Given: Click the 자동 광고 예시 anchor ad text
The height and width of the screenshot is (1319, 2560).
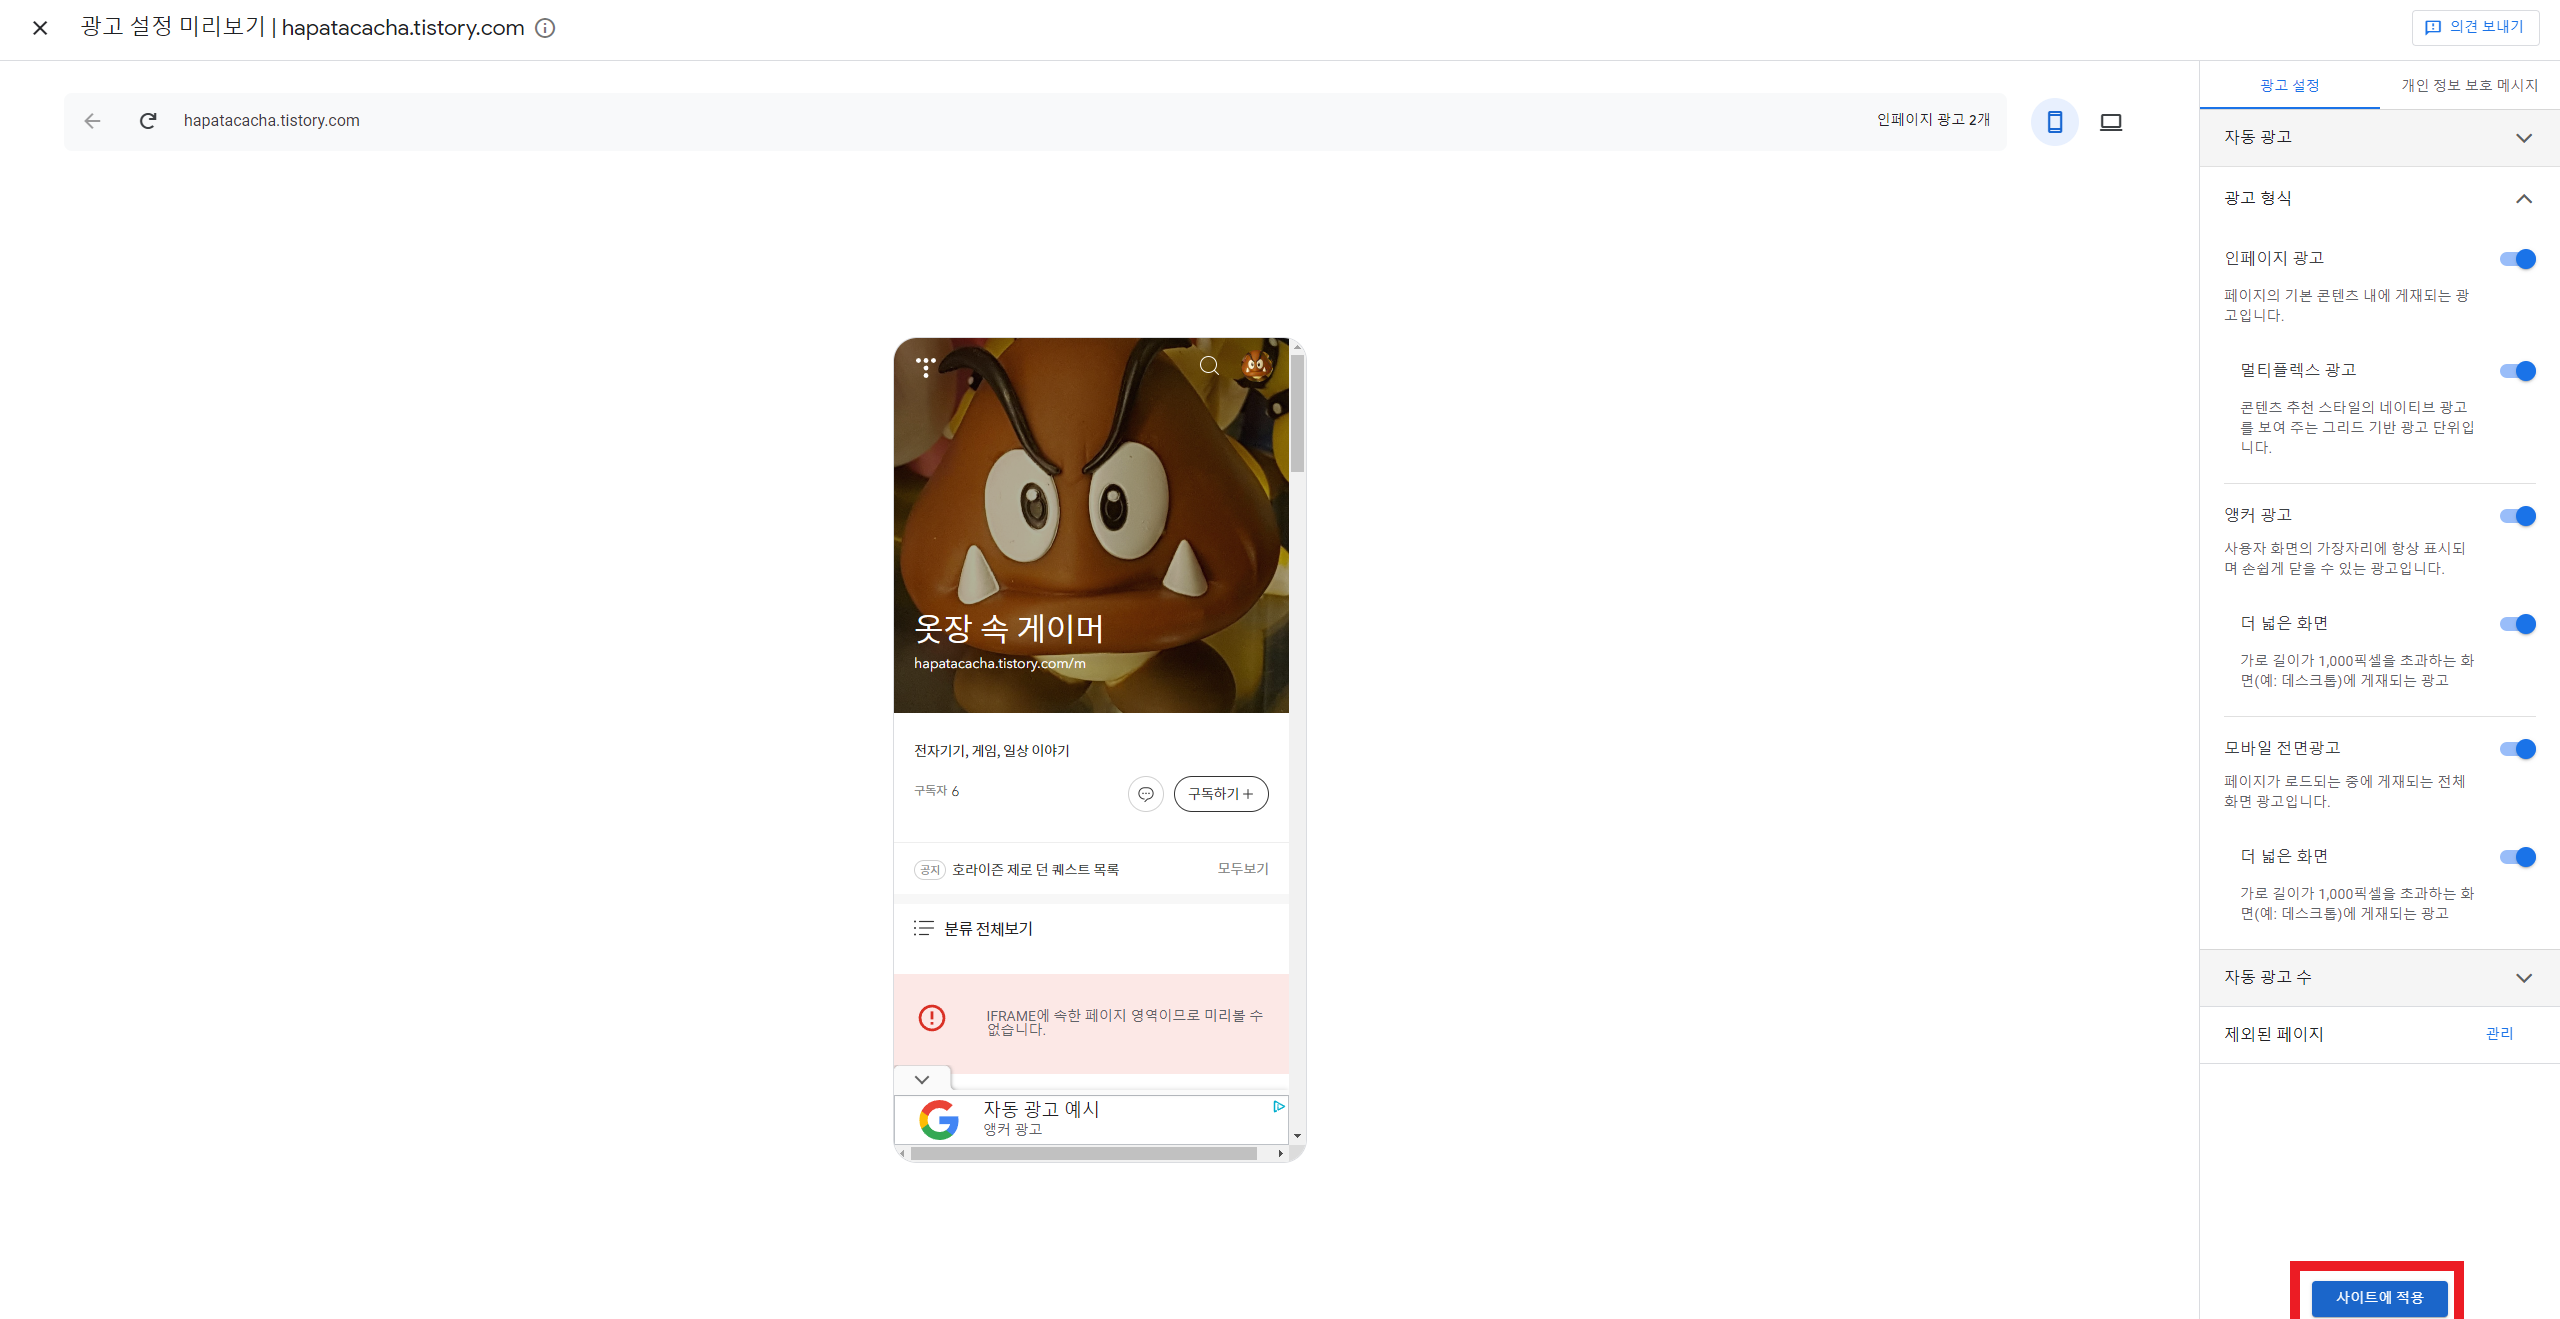Looking at the screenshot, I should (1041, 1109).
